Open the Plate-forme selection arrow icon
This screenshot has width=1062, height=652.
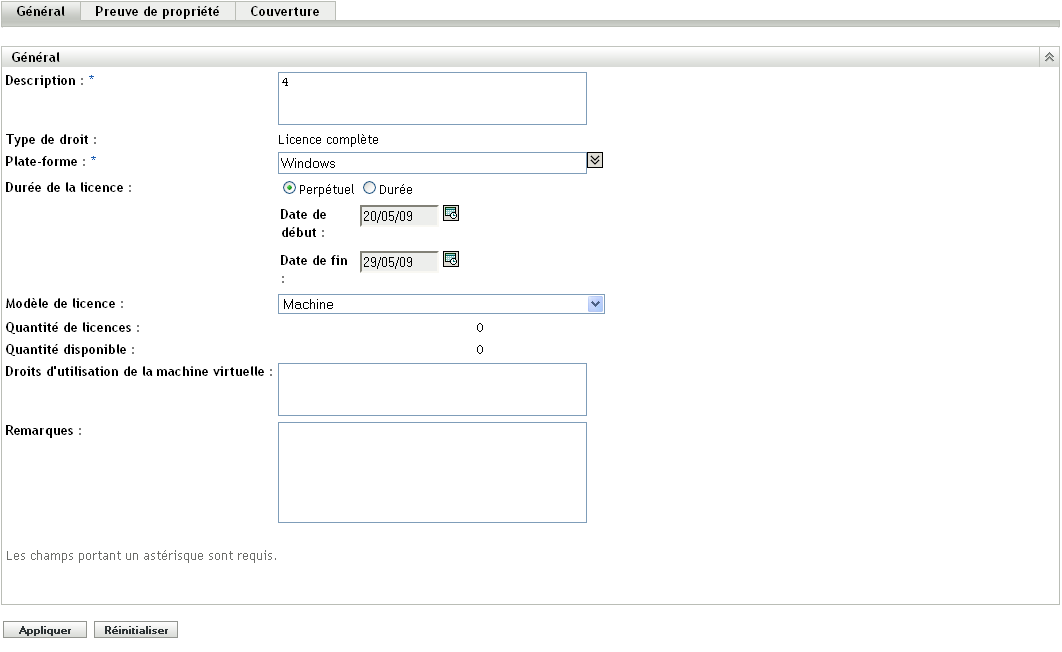[595, 160]
